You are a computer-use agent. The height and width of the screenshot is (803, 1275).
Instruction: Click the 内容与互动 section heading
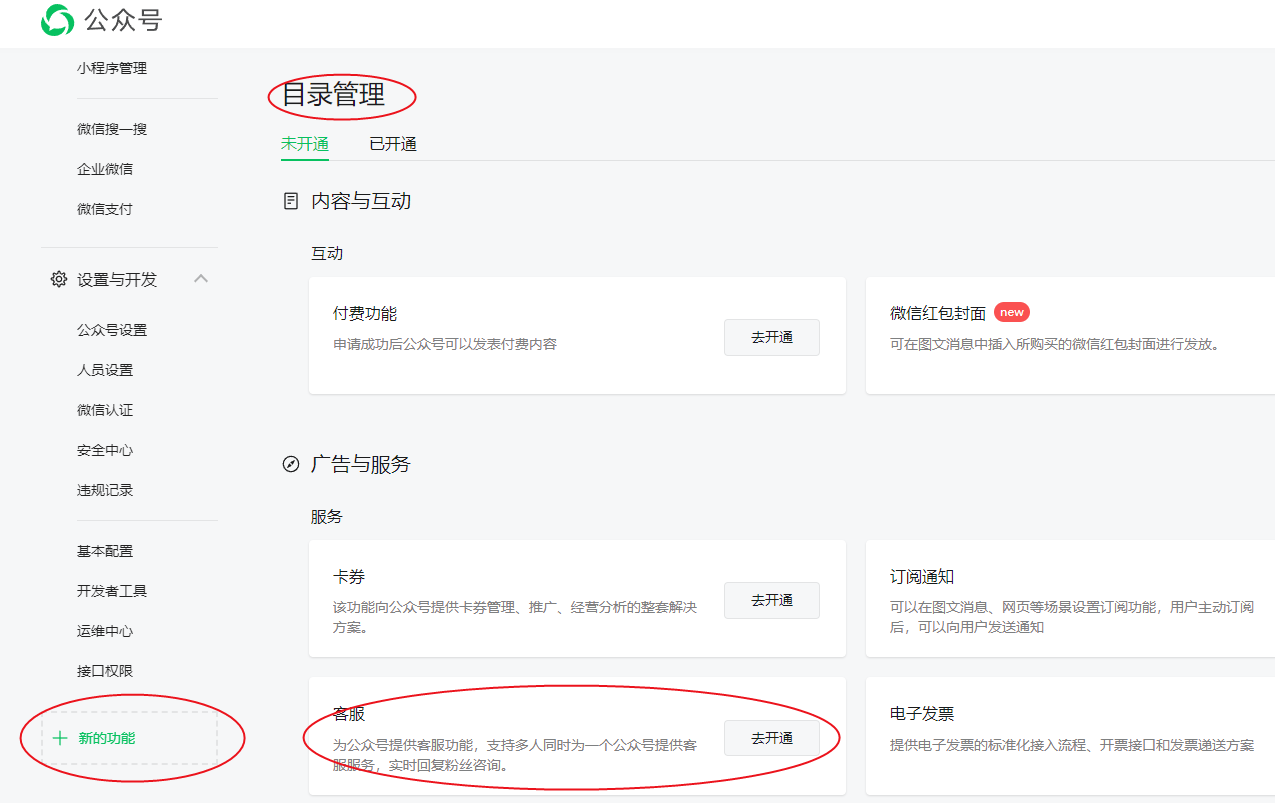point(361,201)
